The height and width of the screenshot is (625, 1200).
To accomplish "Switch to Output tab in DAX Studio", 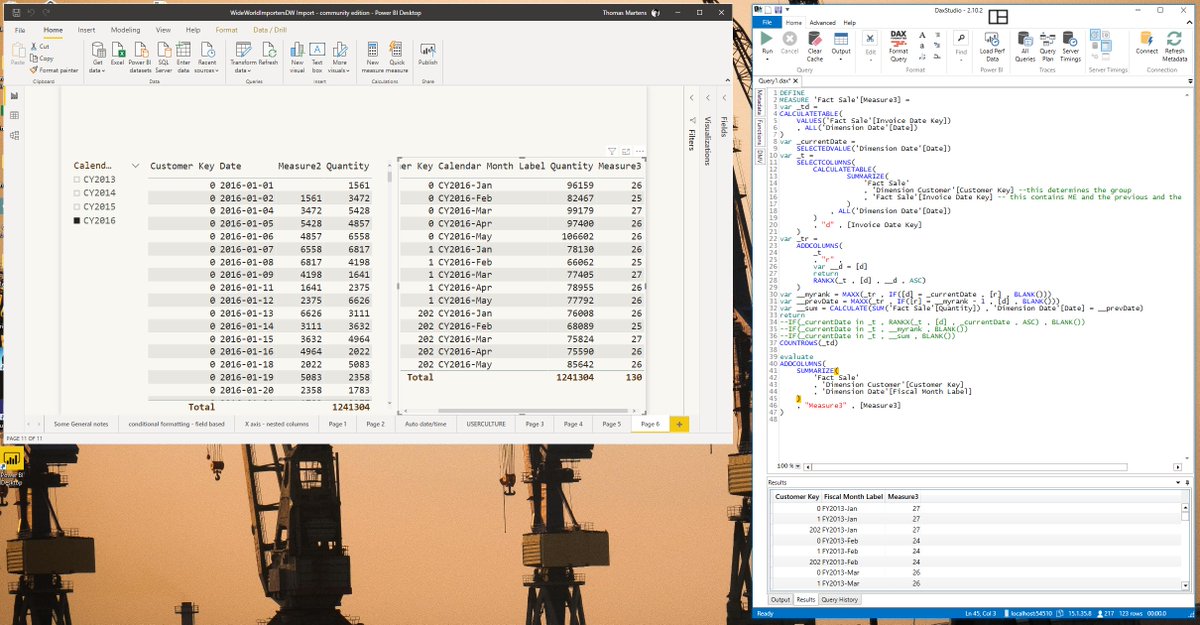I will (780, 600).
